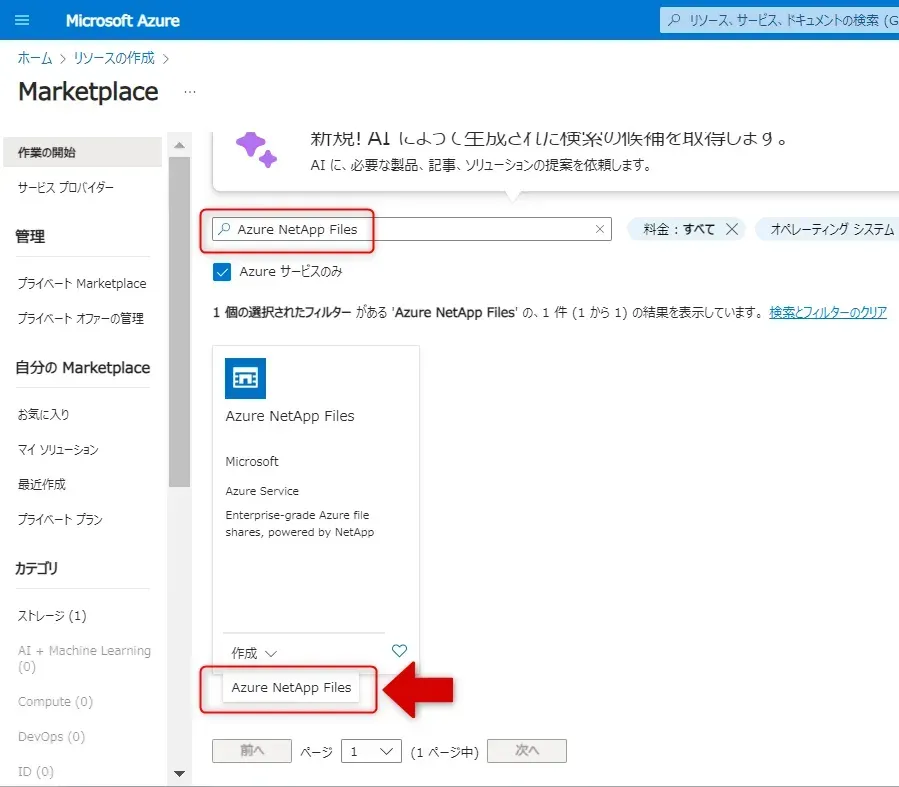This screenshot has height=787, width=899.
Task: Open the Marketplace ellipsis more options
Action: [x=190, y=92]
